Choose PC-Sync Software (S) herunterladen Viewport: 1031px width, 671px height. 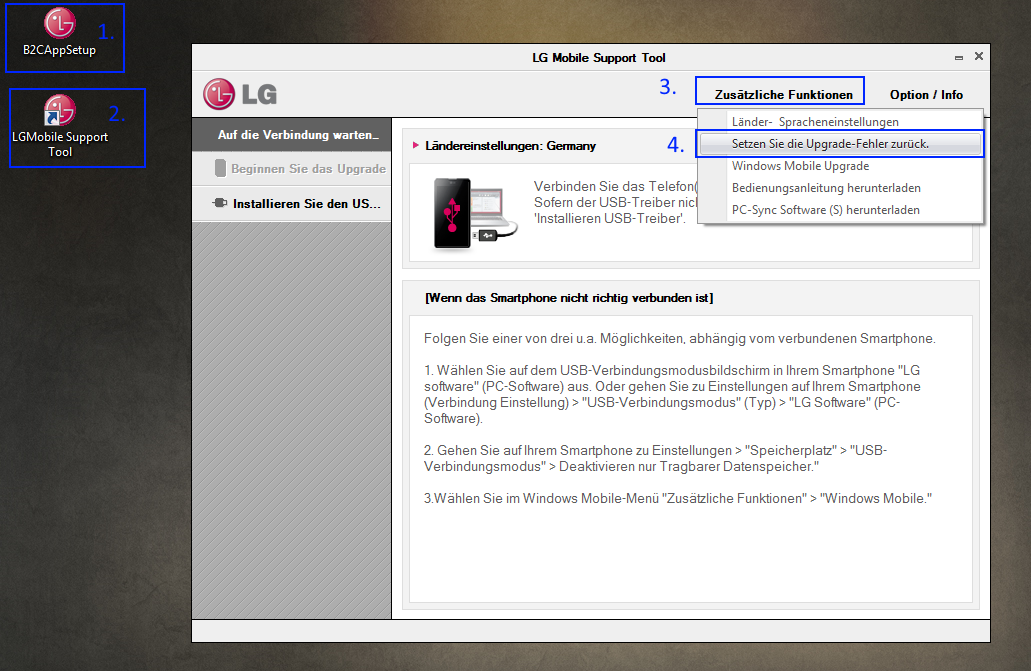tap(841, 210)
